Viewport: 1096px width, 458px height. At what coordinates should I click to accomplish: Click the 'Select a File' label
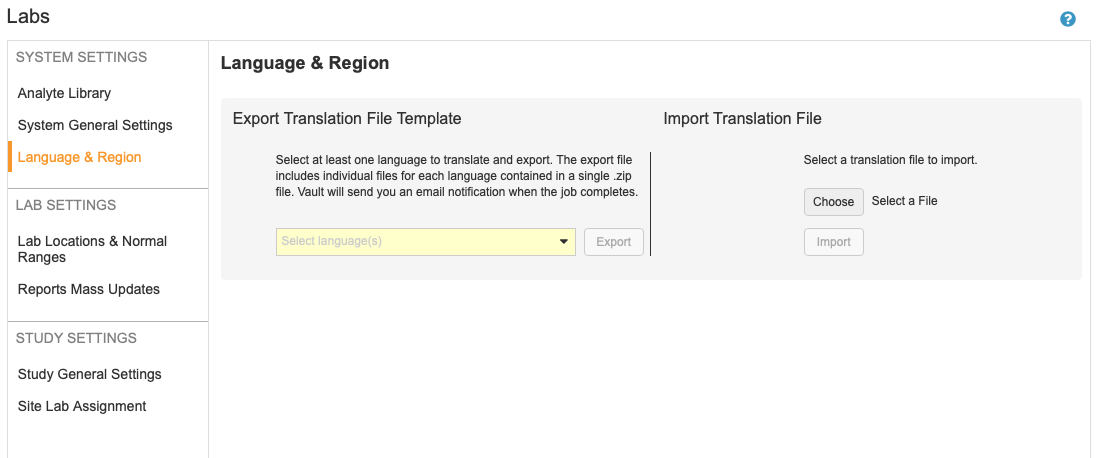[904, 201]
